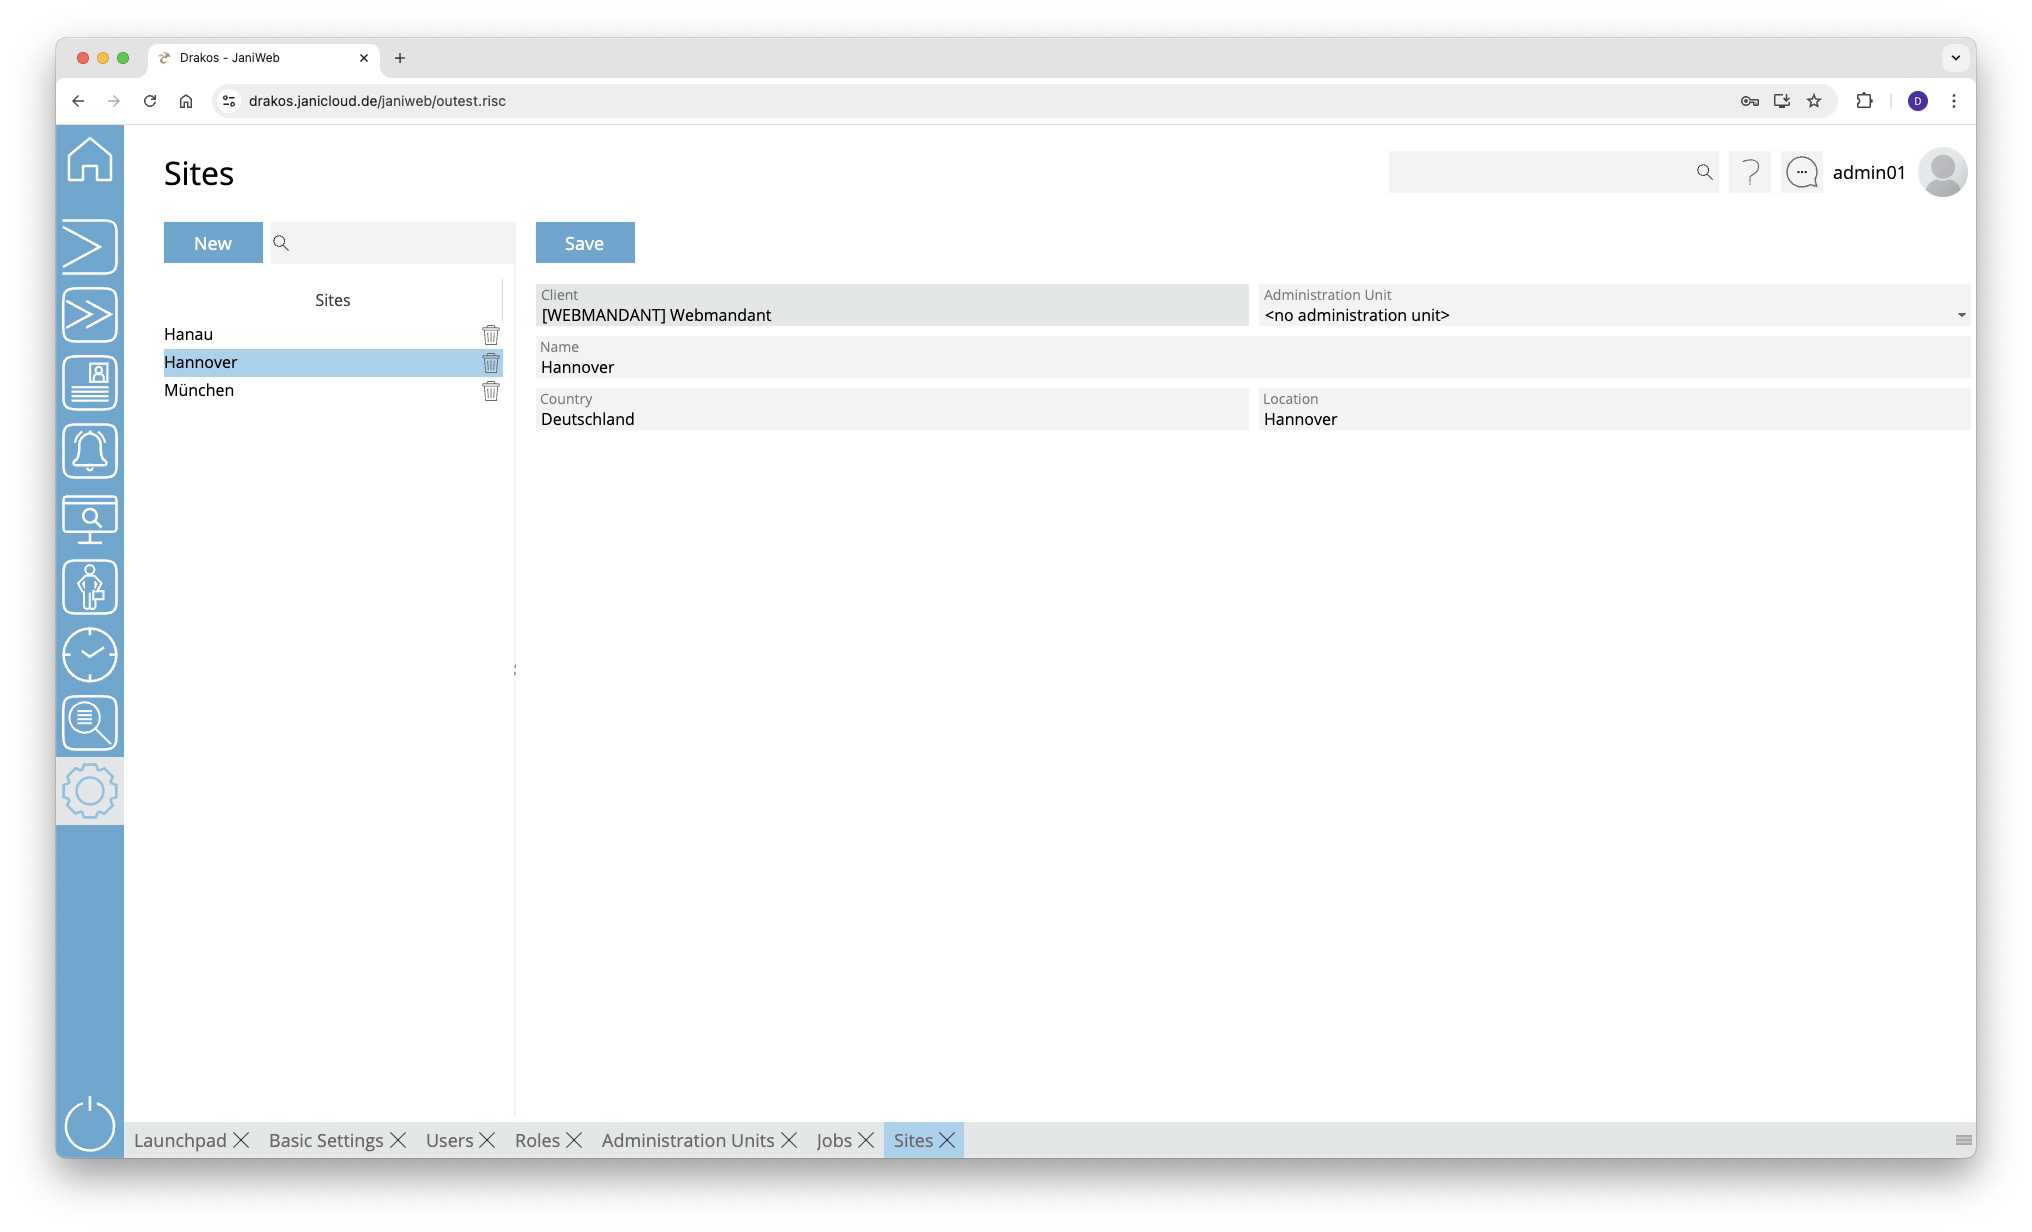Expand the Administration Unit dropdown
Viewport: 2032px width, 1232px height.
(x=1960, y=315)
